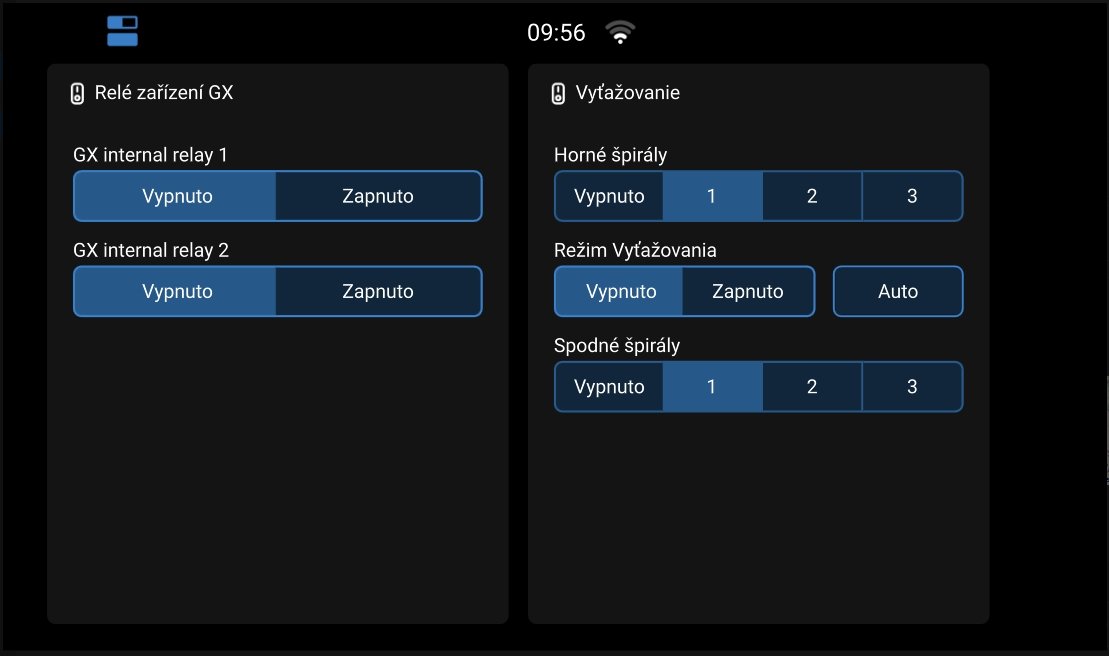
Task: Click the Vyťažovanie card icon
Action: click(x=559, y=94)
